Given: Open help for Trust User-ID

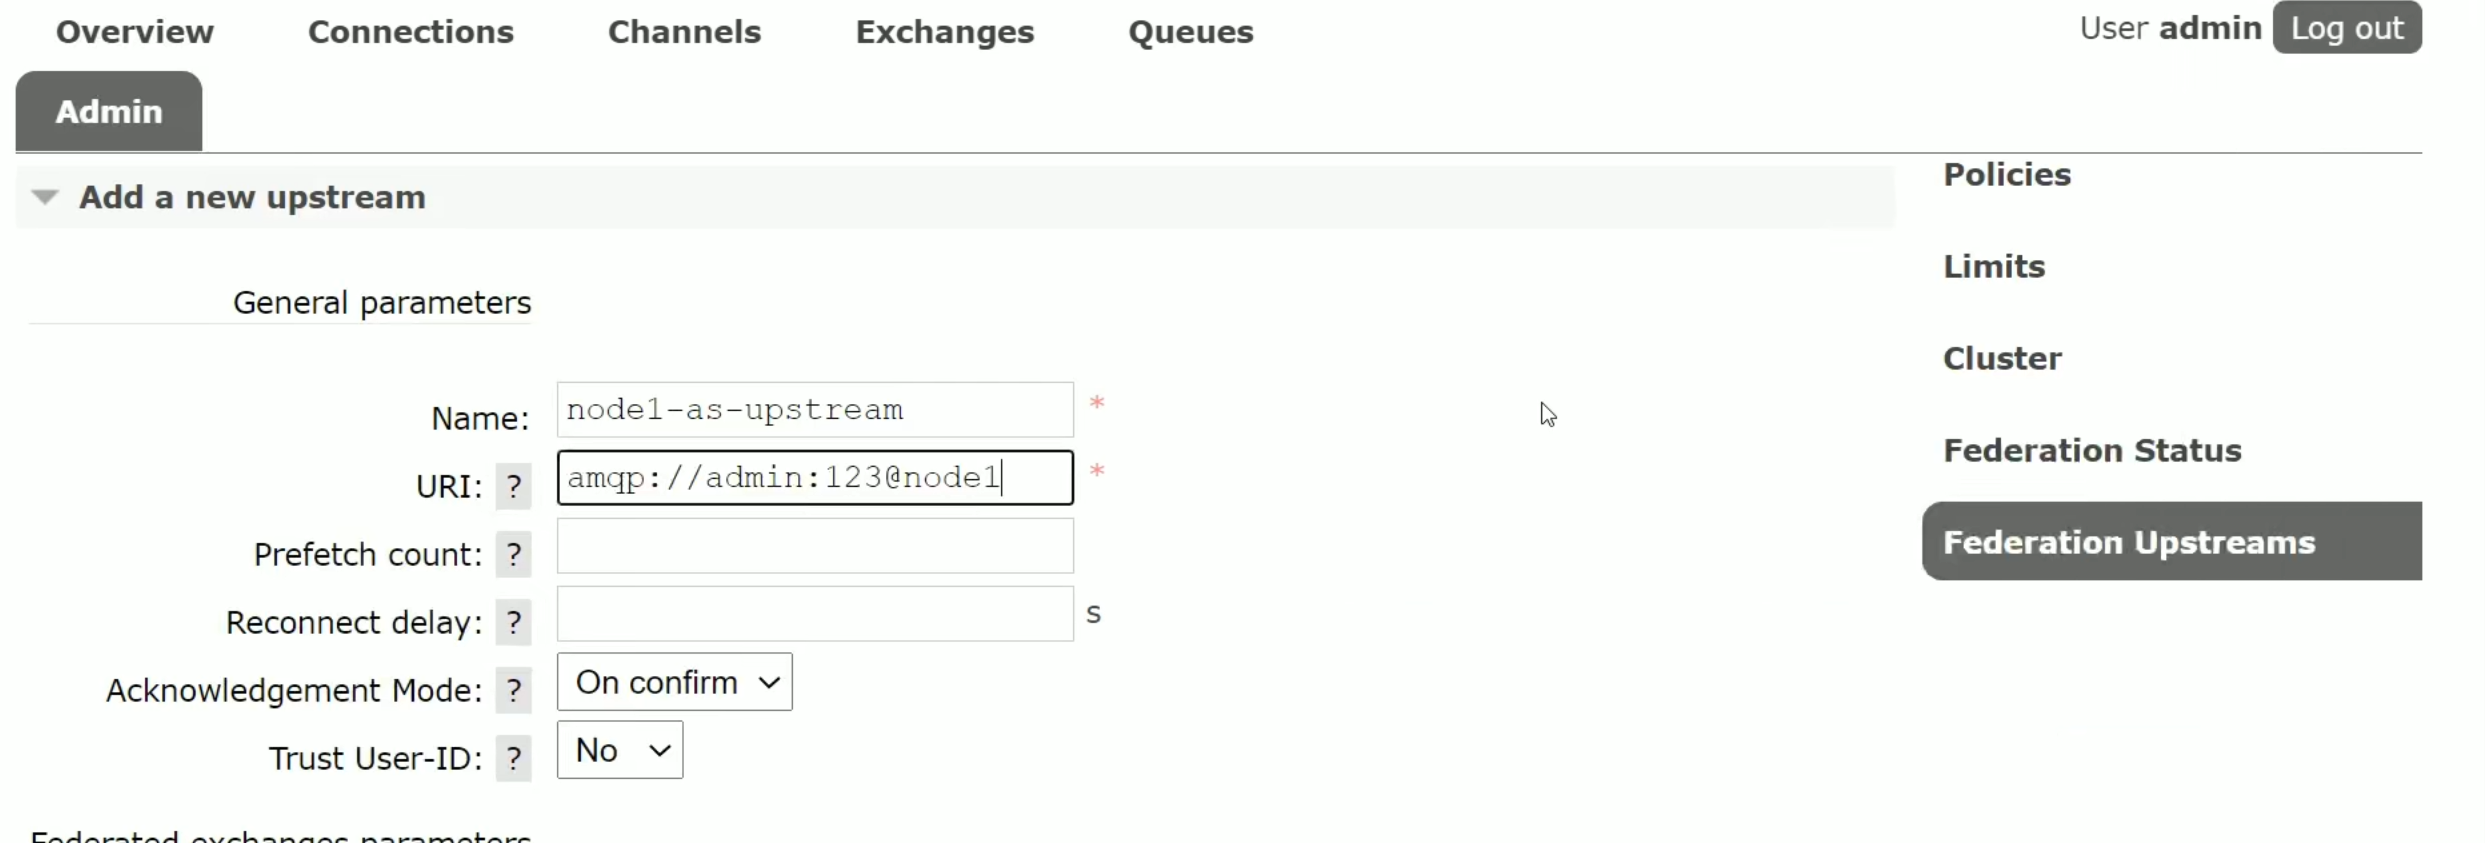Looking at the screenshot, I should 513,759.
